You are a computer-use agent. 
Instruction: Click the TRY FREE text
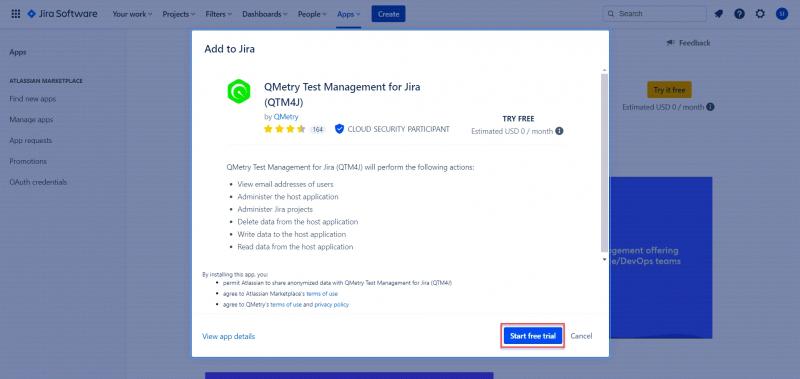[x=518, y=119]
